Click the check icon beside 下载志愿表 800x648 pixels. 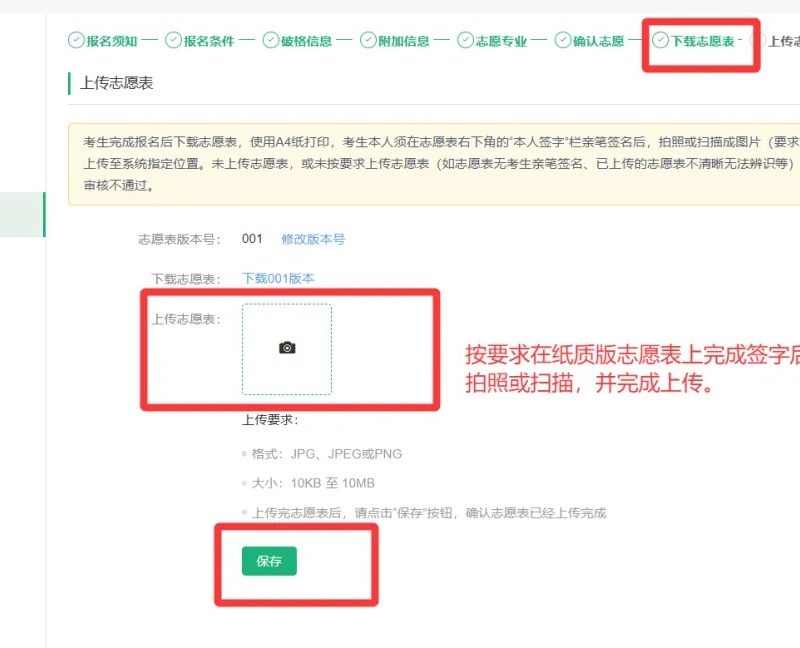coord(661,41)
